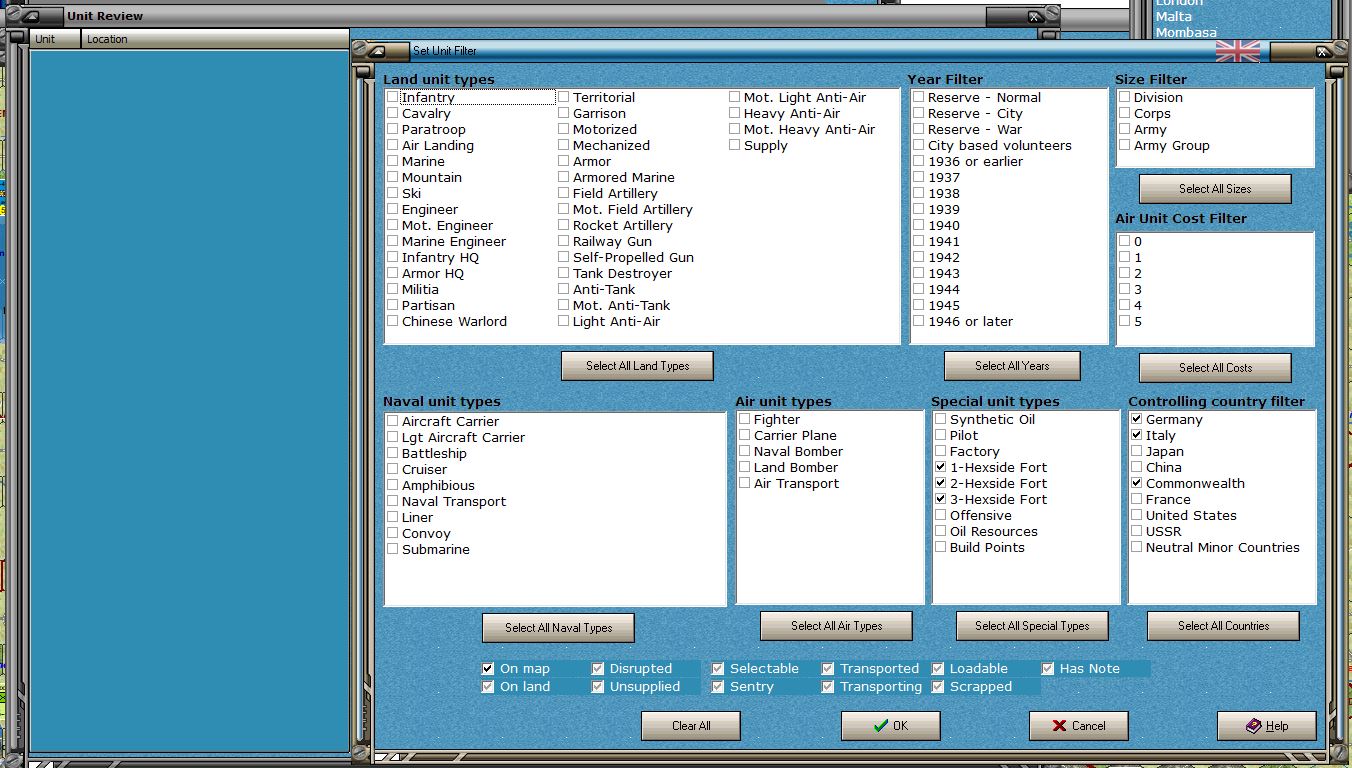This screenshot has width=1352, height=768.
Task: Enable Japan in controlling country filter
Action: [x=1137, y=451]
